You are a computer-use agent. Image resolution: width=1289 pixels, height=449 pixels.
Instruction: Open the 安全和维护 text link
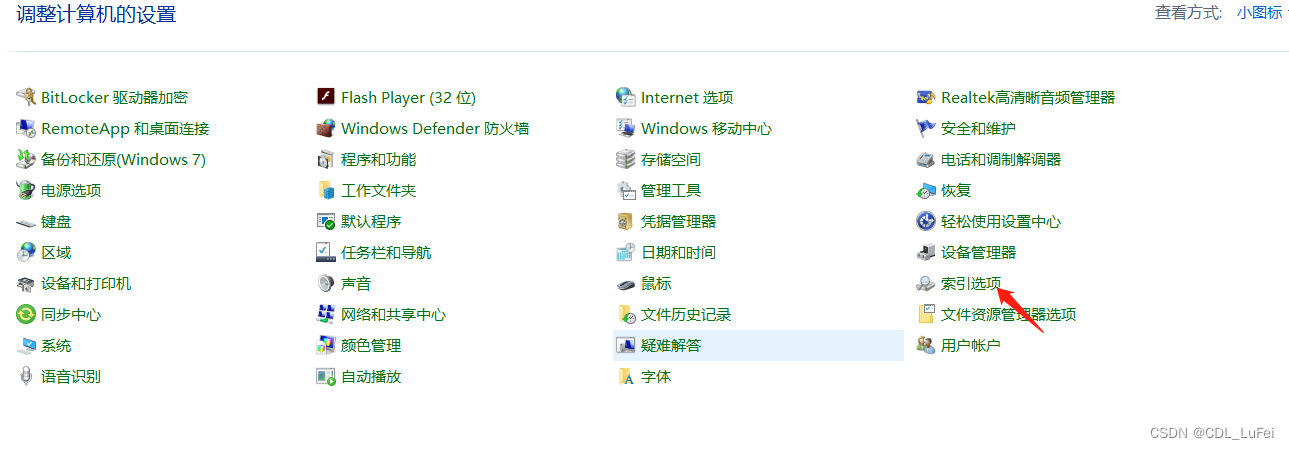[x=978, y=128]
